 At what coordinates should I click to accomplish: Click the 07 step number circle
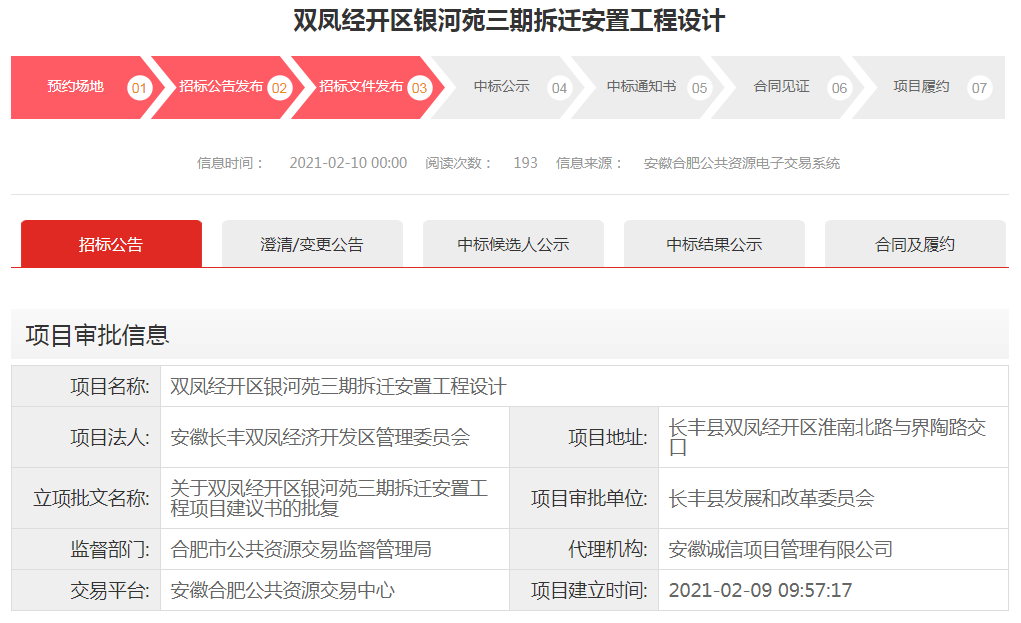pyautogui.click(x=979, y=88)
